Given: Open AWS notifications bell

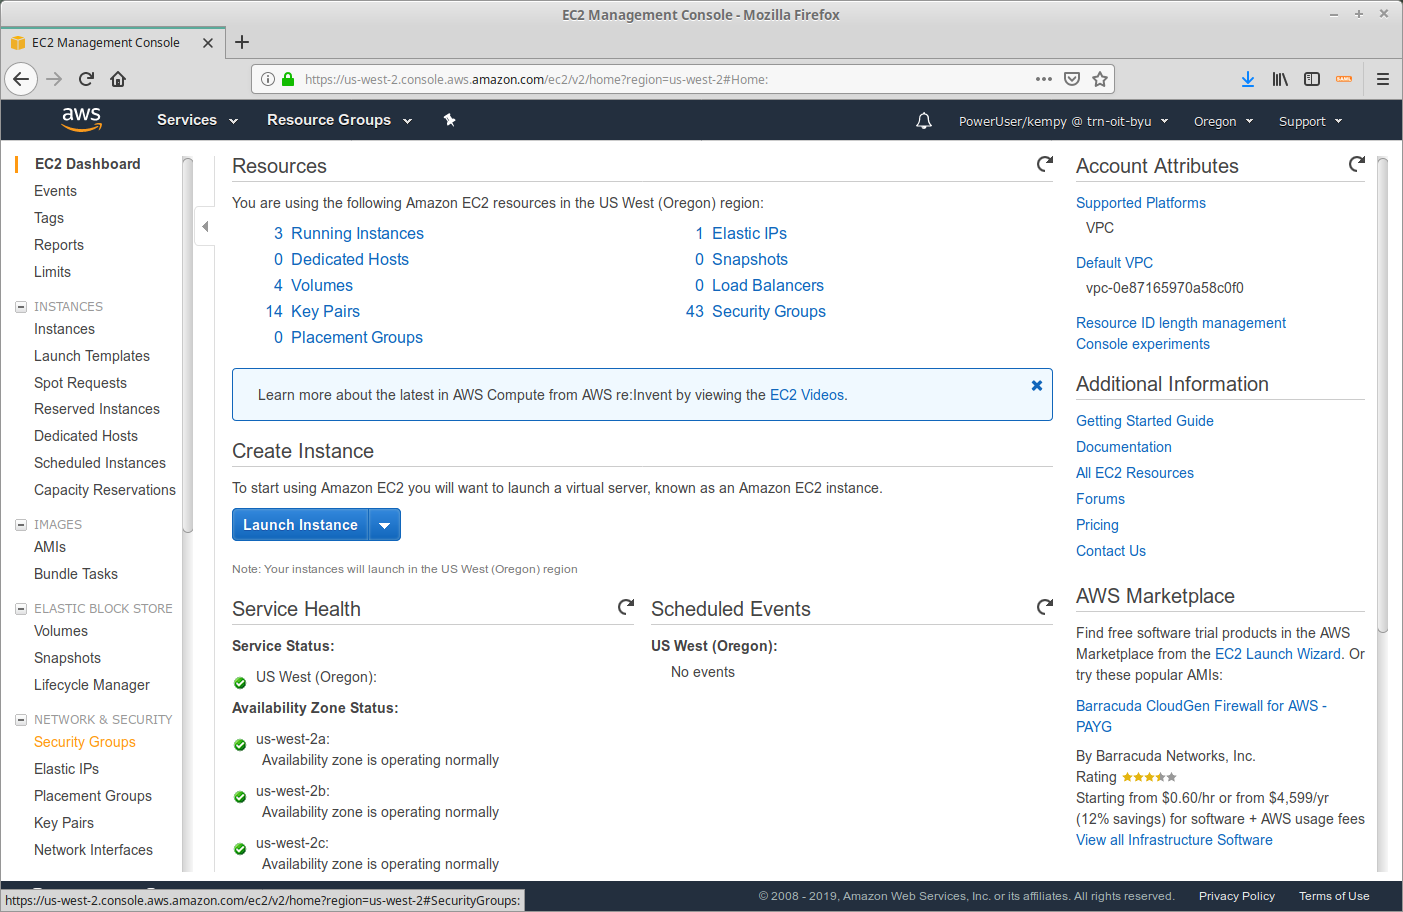Looking at the screenshot, I should pyautogui.click(x=924, y=121).
